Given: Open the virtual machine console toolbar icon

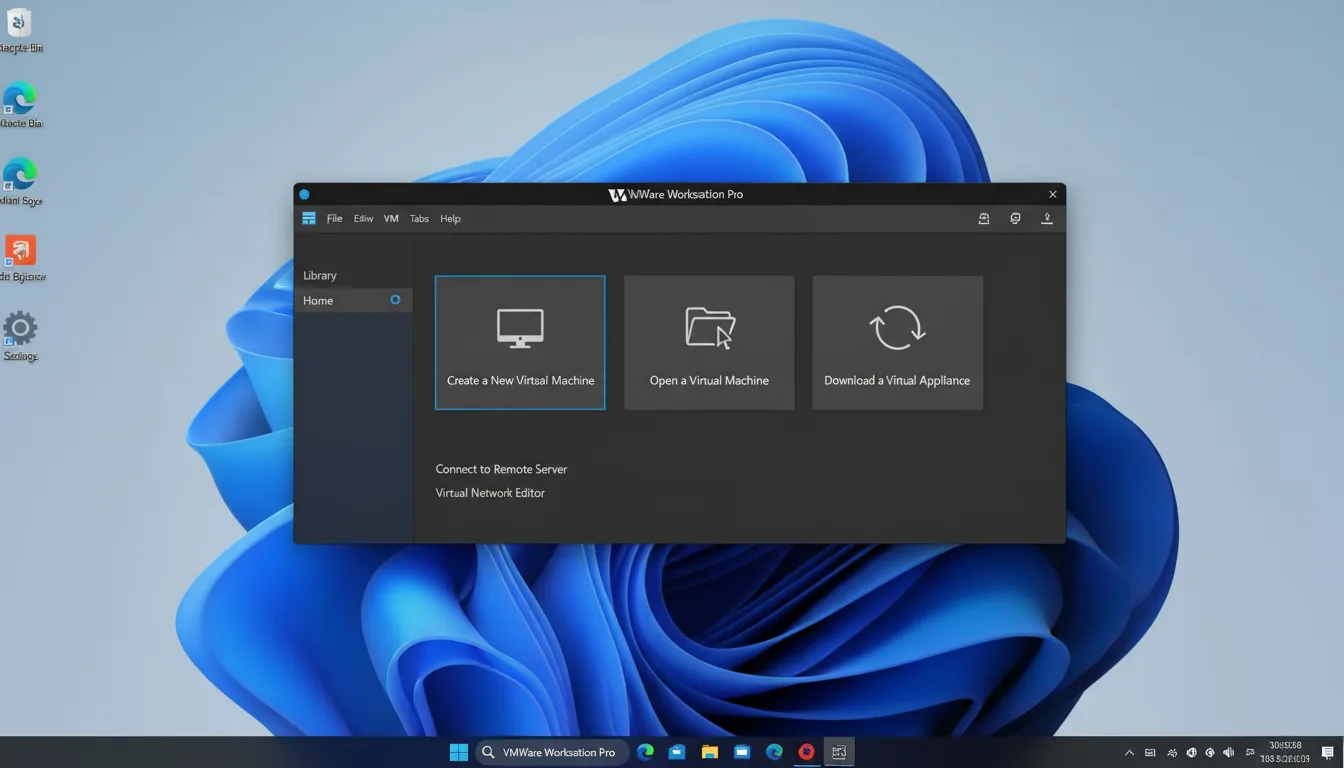Looking at the screenshot, I should point(1015,218).
